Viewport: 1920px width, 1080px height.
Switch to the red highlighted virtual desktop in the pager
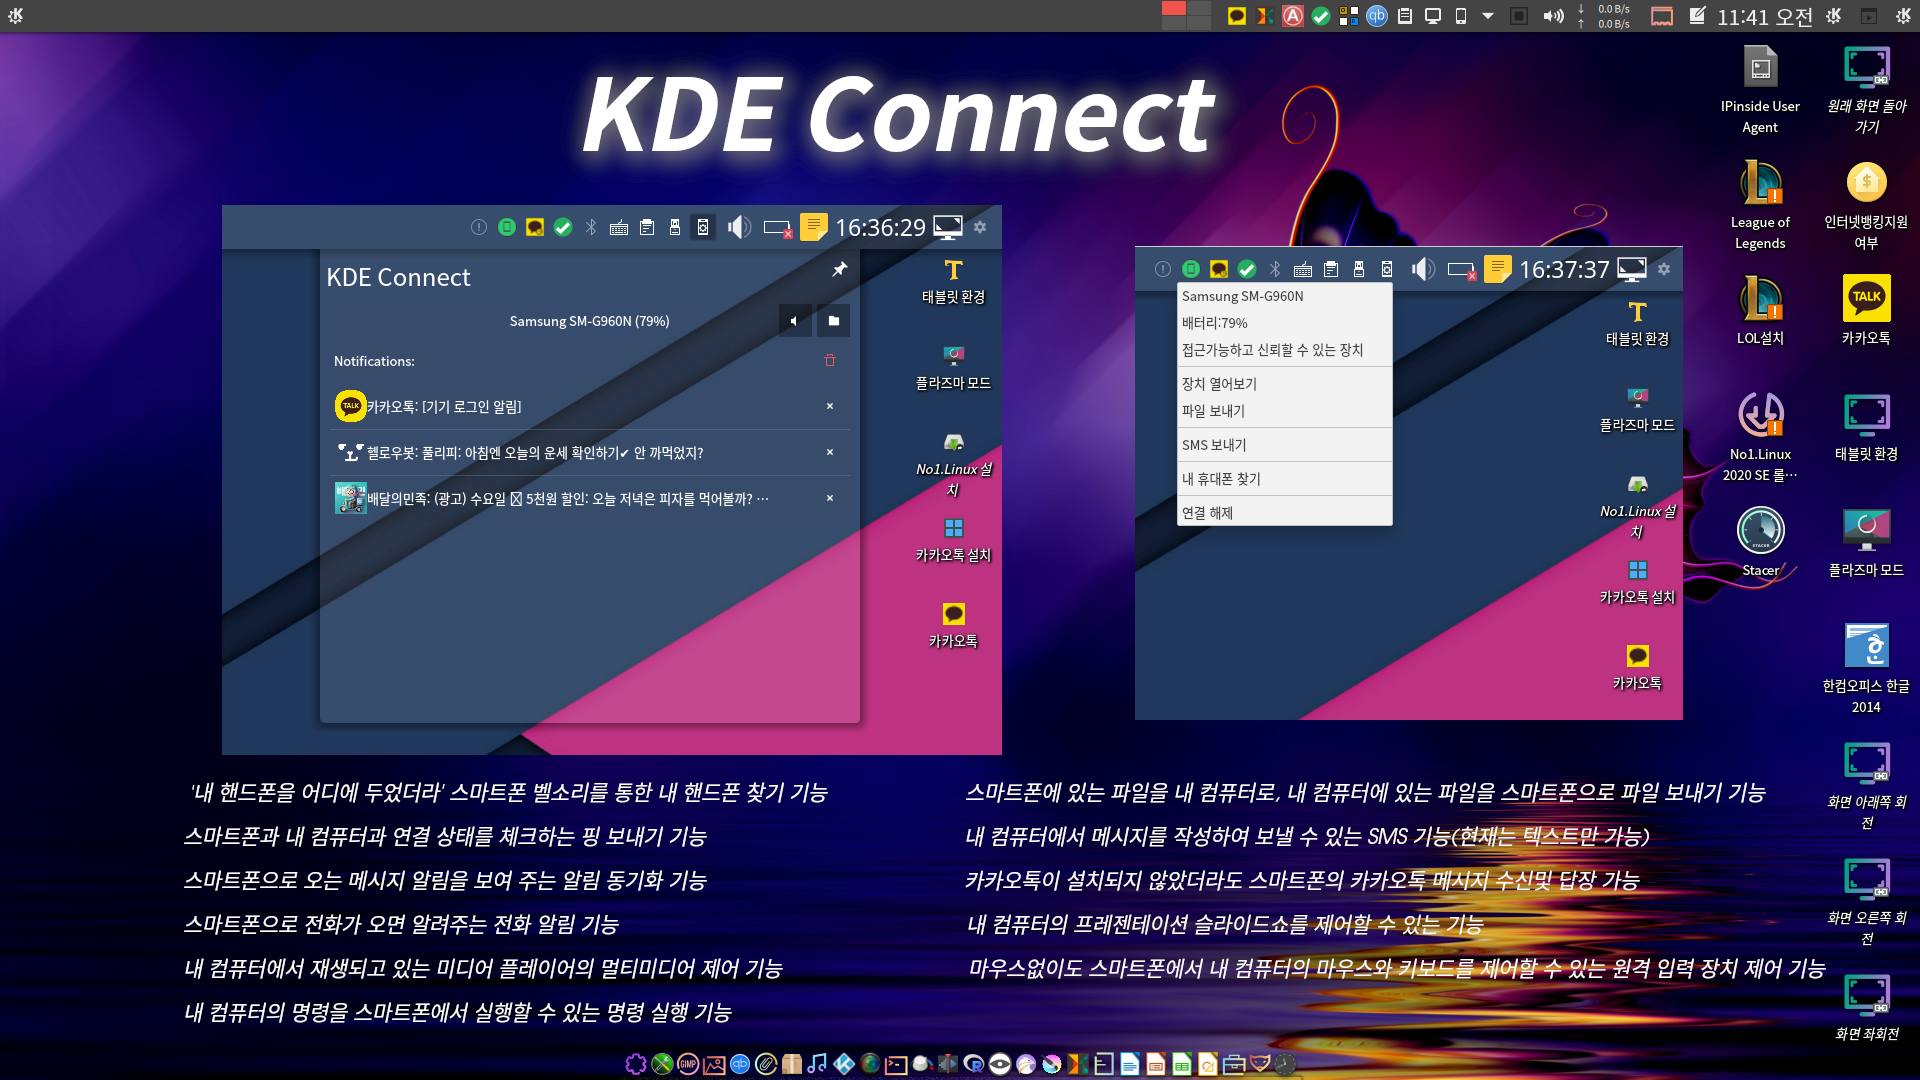1174,8
